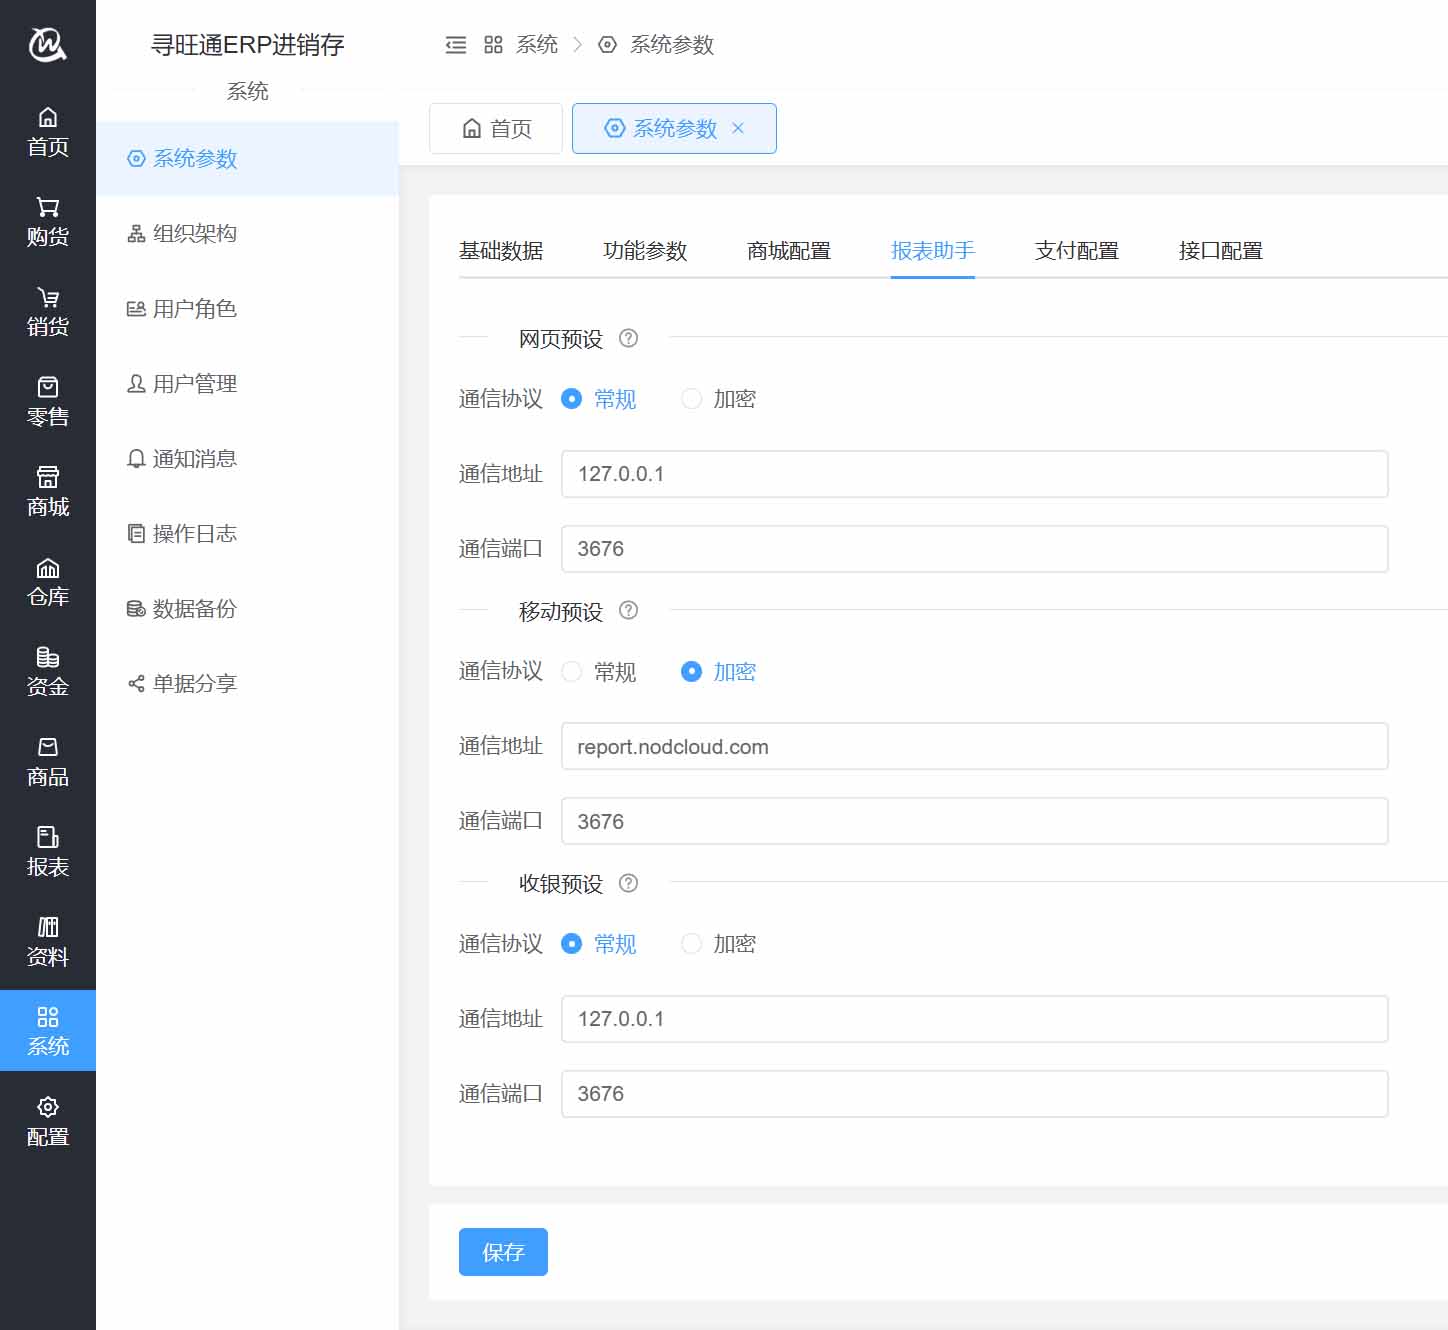Select 常规 protocol under 移动预设
1448x1330 pixels.
(572, 672)
